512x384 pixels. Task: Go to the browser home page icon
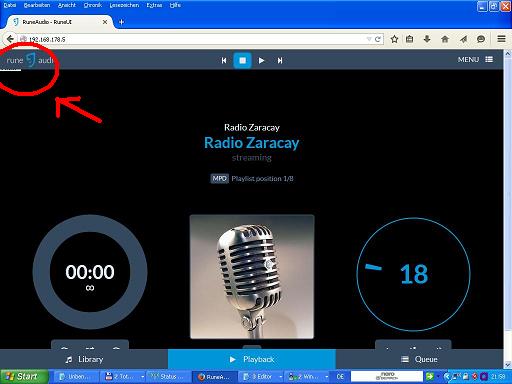click(445, 39)
